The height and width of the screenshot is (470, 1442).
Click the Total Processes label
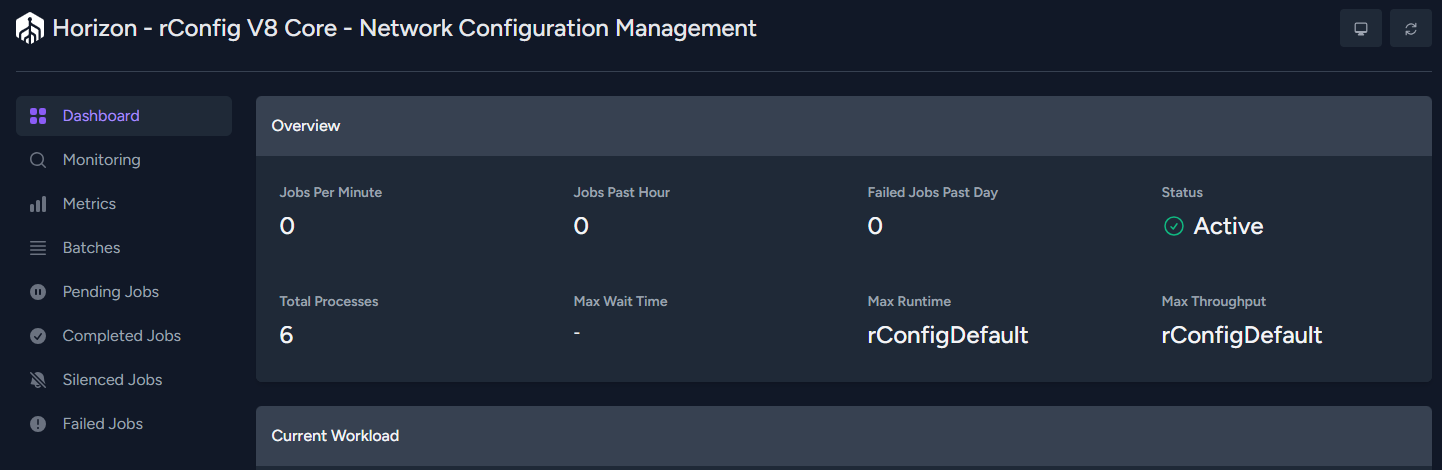coord(329,301)
